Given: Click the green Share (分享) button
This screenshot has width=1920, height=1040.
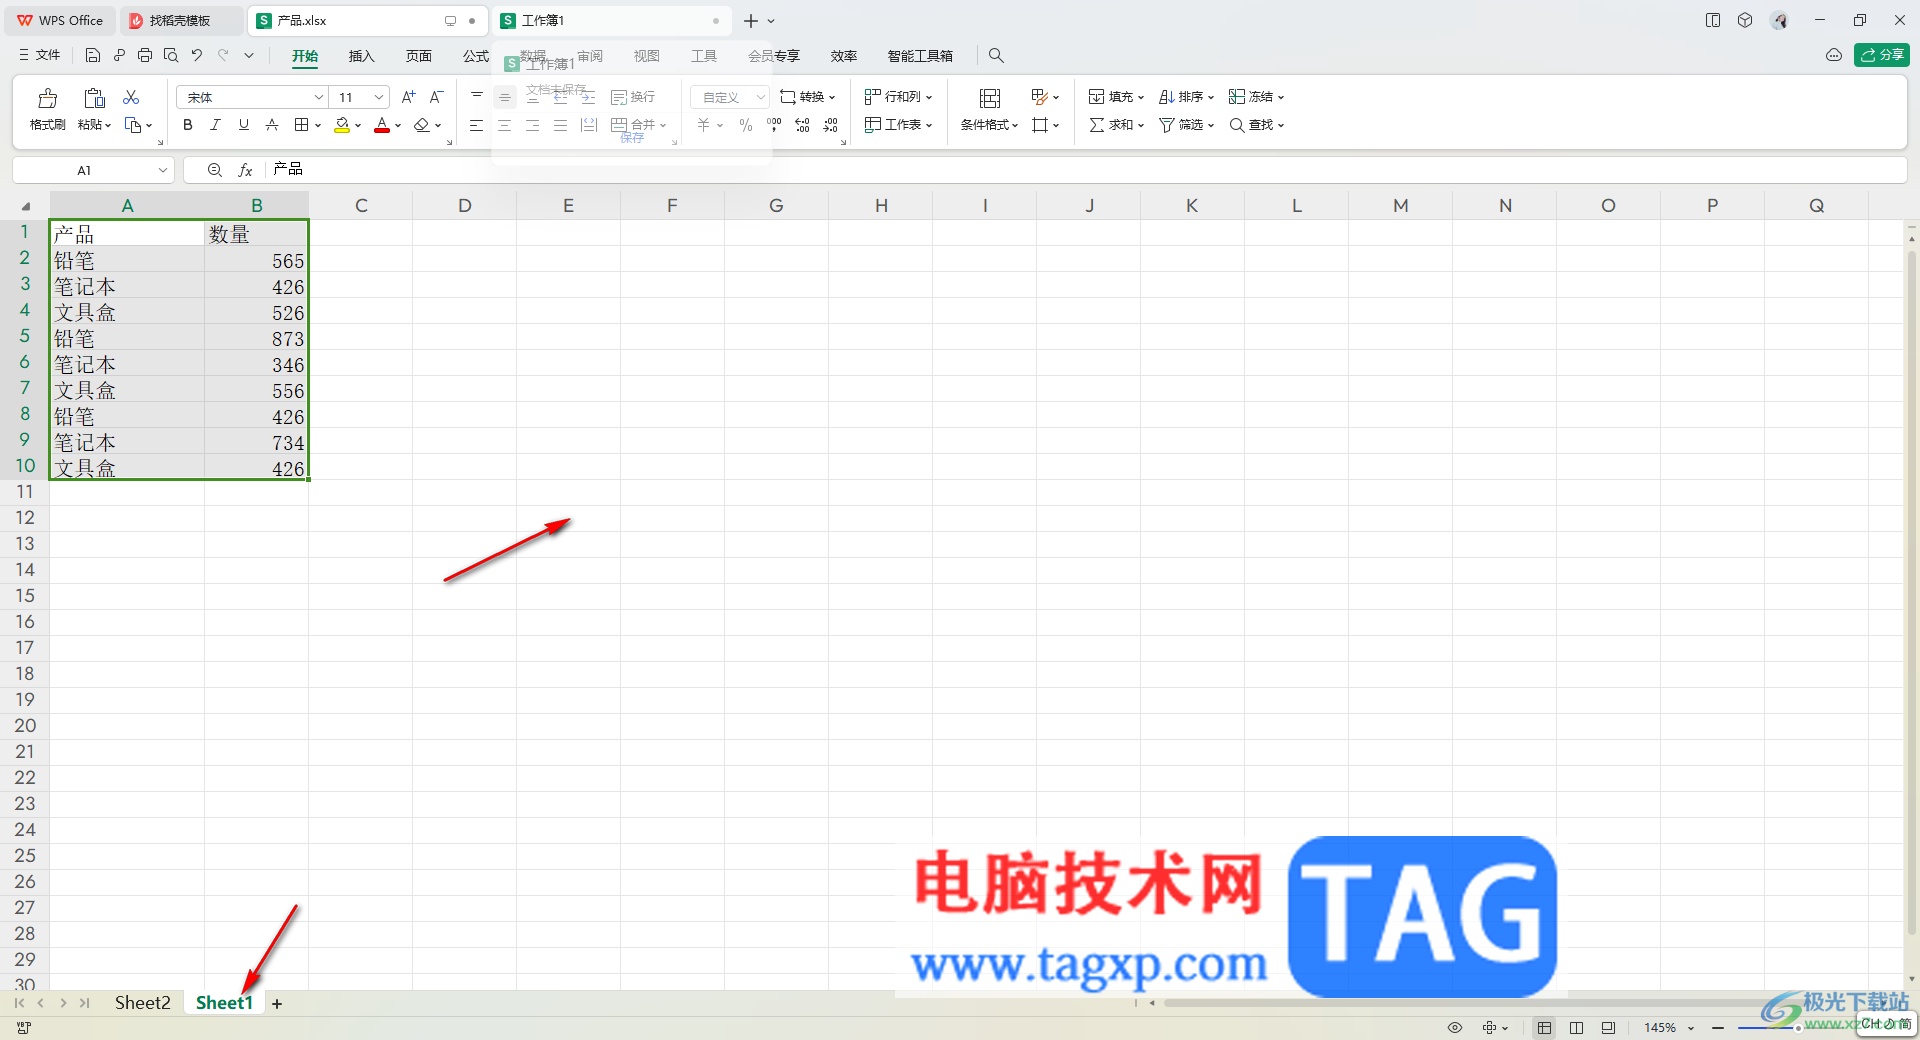Looking at the screenshot, I should [1881, 55].
